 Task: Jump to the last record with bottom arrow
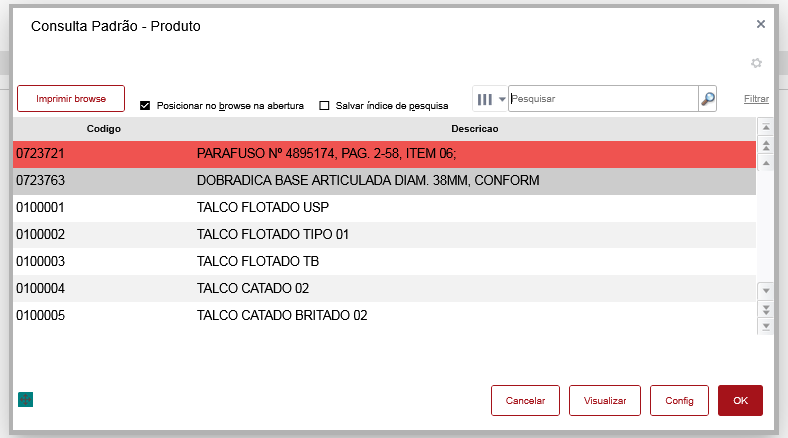[767, 325]
